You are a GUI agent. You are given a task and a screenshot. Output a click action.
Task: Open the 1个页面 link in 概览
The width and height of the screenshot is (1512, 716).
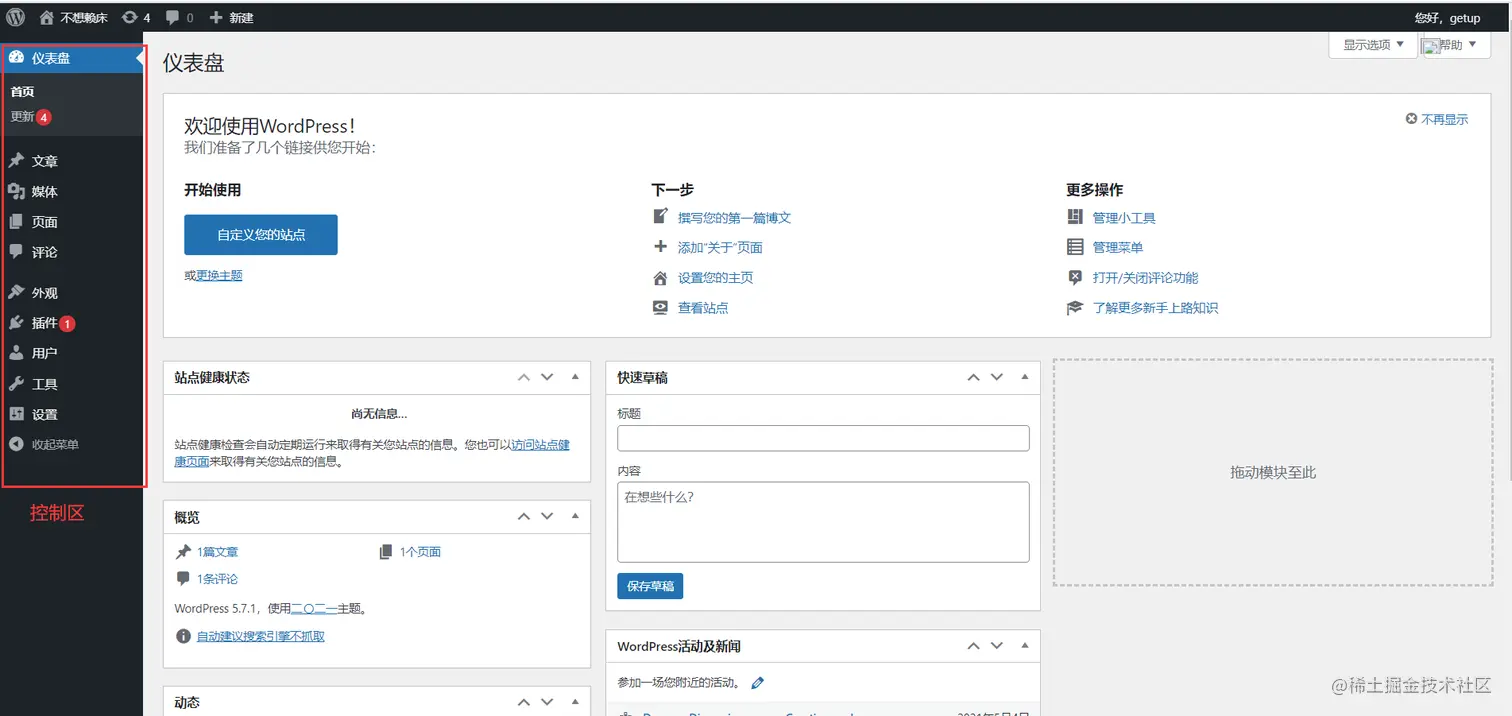click(420, 552)
